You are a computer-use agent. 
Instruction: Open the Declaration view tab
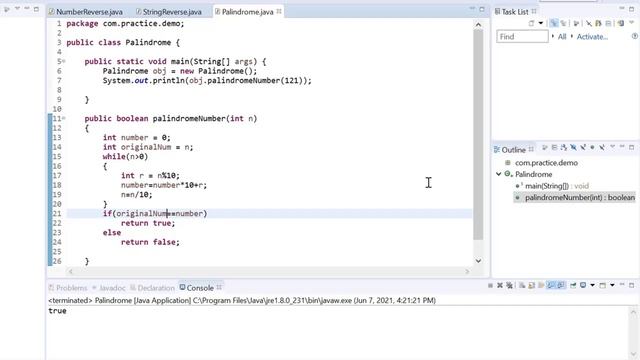tap(152, 288)
